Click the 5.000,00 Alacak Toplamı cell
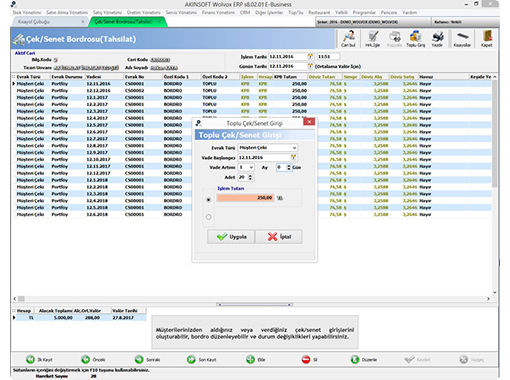510x380 pixels. 54,318
